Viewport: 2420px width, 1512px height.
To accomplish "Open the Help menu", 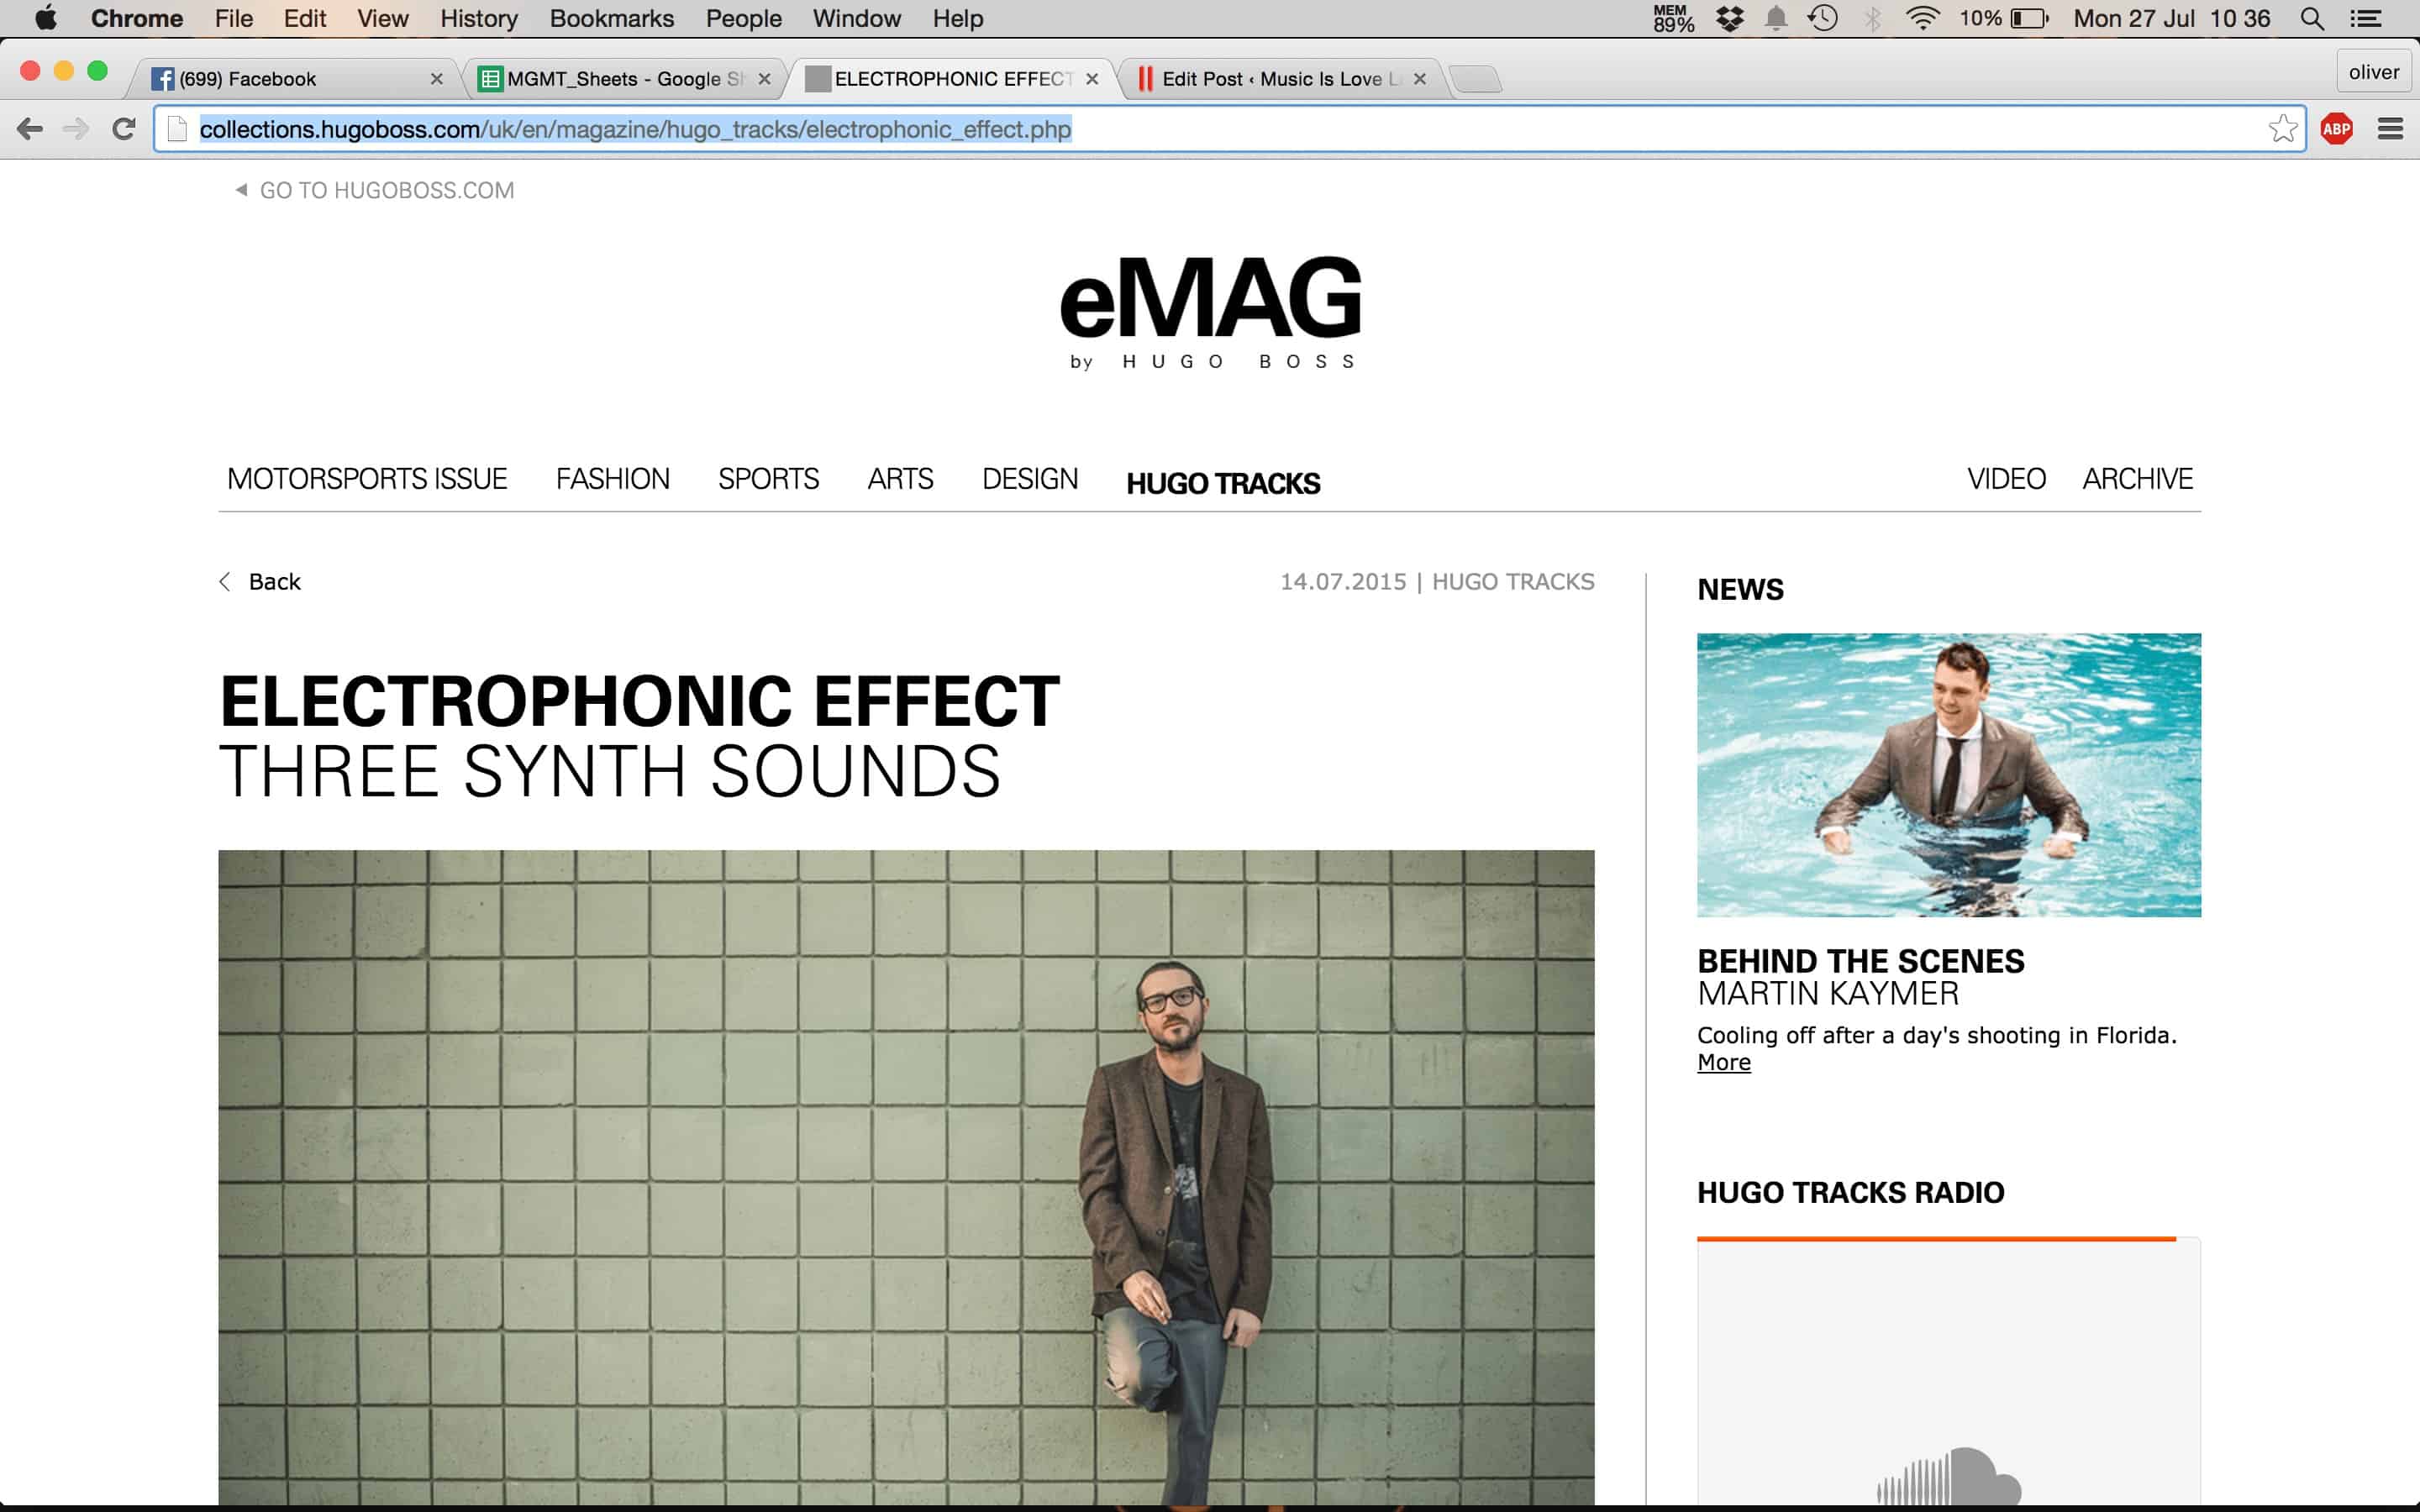I will (x=958, y=18).
